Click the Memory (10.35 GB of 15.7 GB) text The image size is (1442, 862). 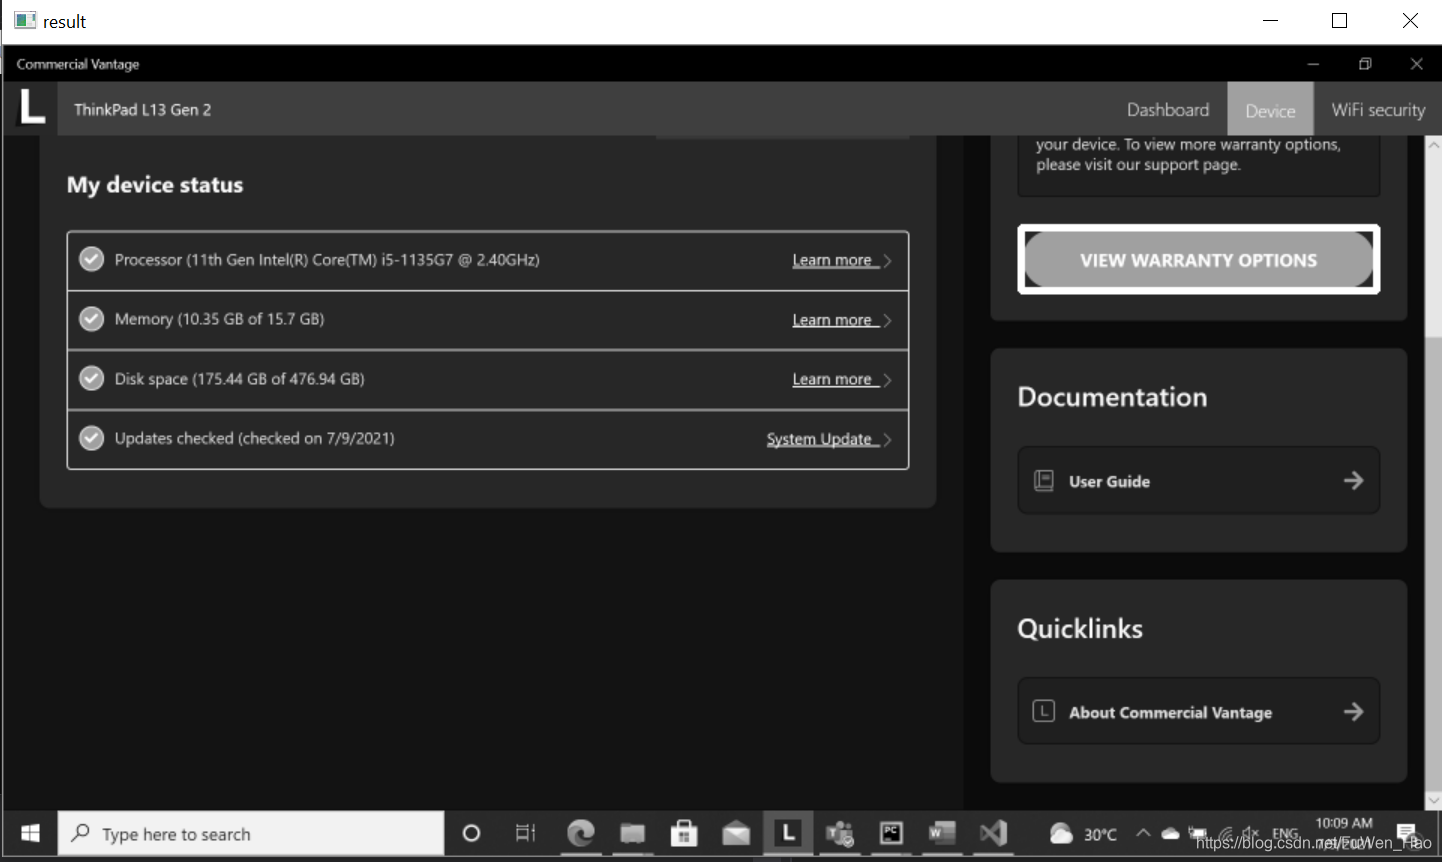(x=219, y=319)
